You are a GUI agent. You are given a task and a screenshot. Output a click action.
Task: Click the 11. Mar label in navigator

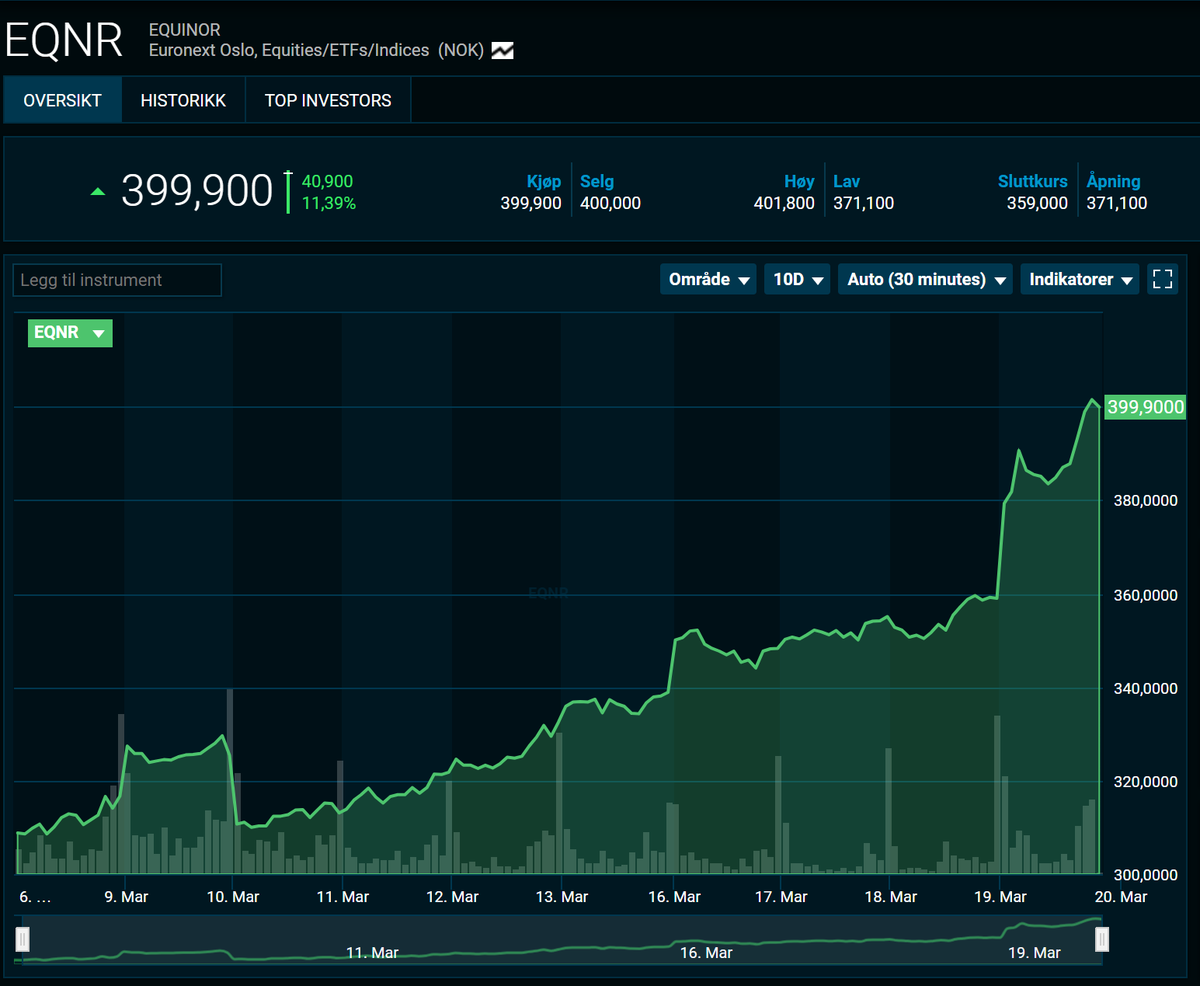372,952
